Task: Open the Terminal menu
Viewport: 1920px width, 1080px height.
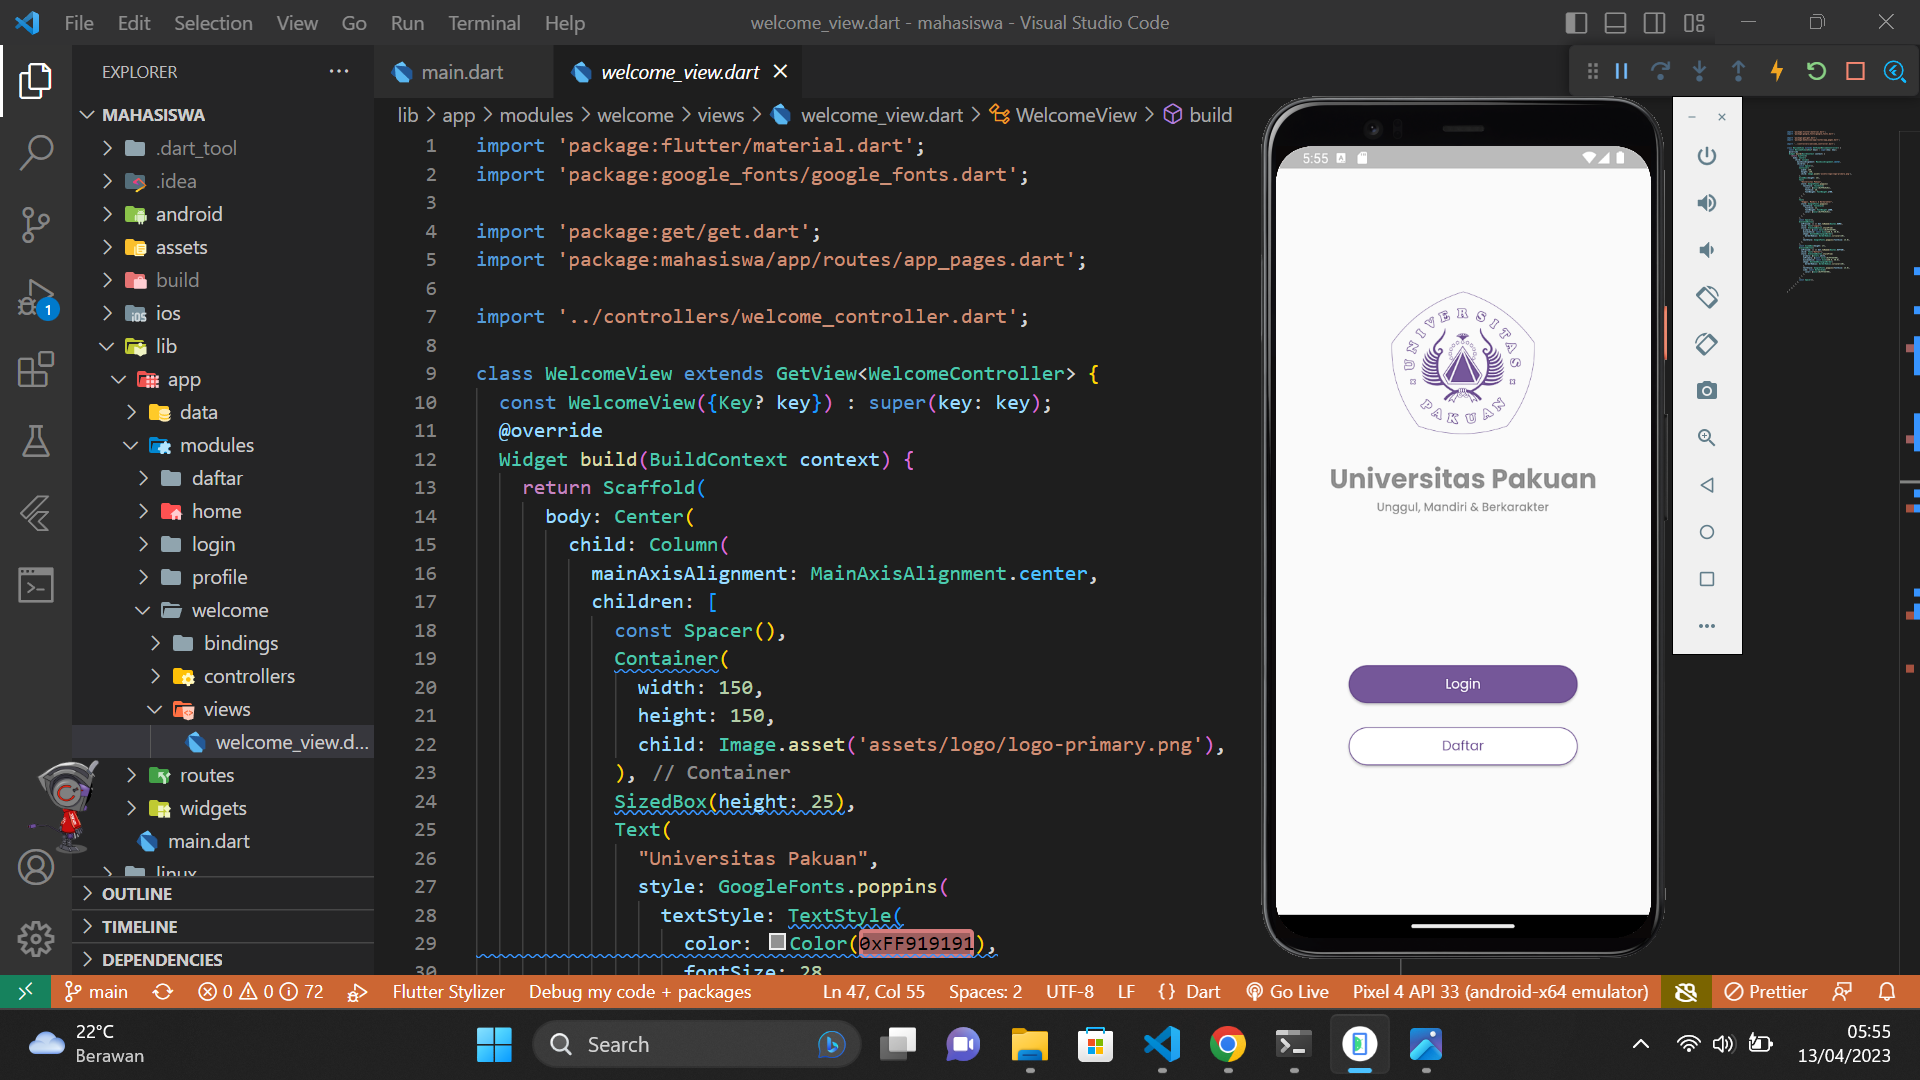Action: (x=484, y=22)
